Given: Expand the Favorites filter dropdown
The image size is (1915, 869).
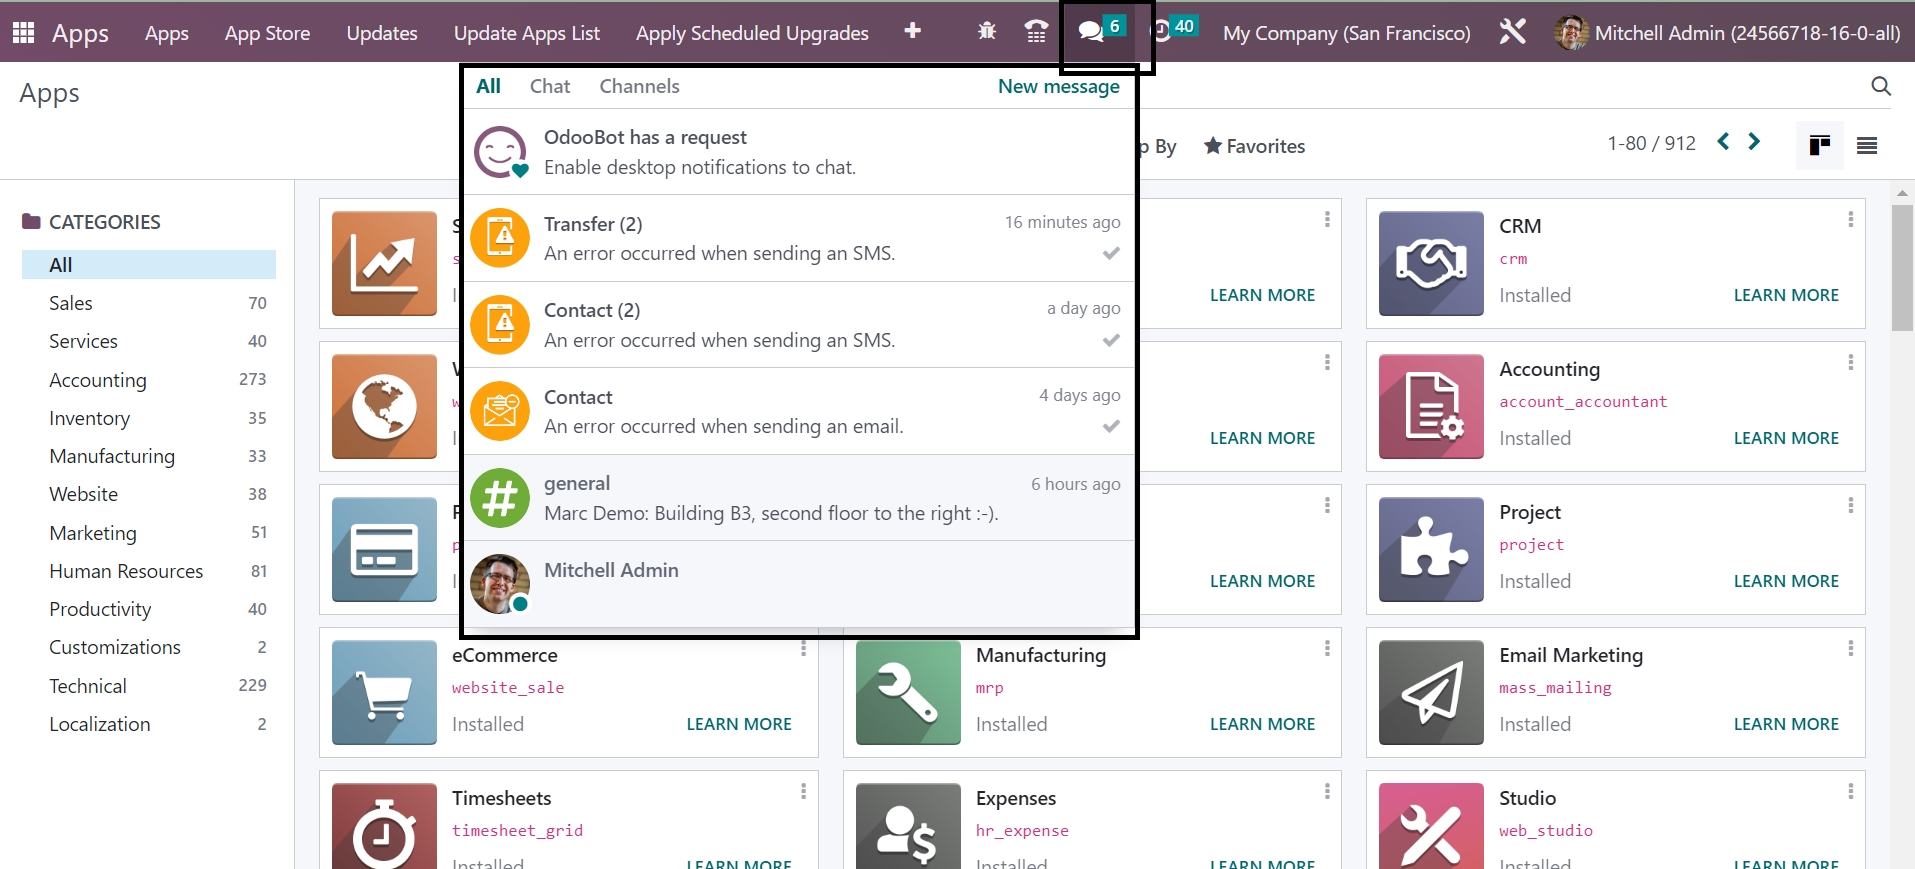Looking at the screenshot, I should coord(1255,146).
